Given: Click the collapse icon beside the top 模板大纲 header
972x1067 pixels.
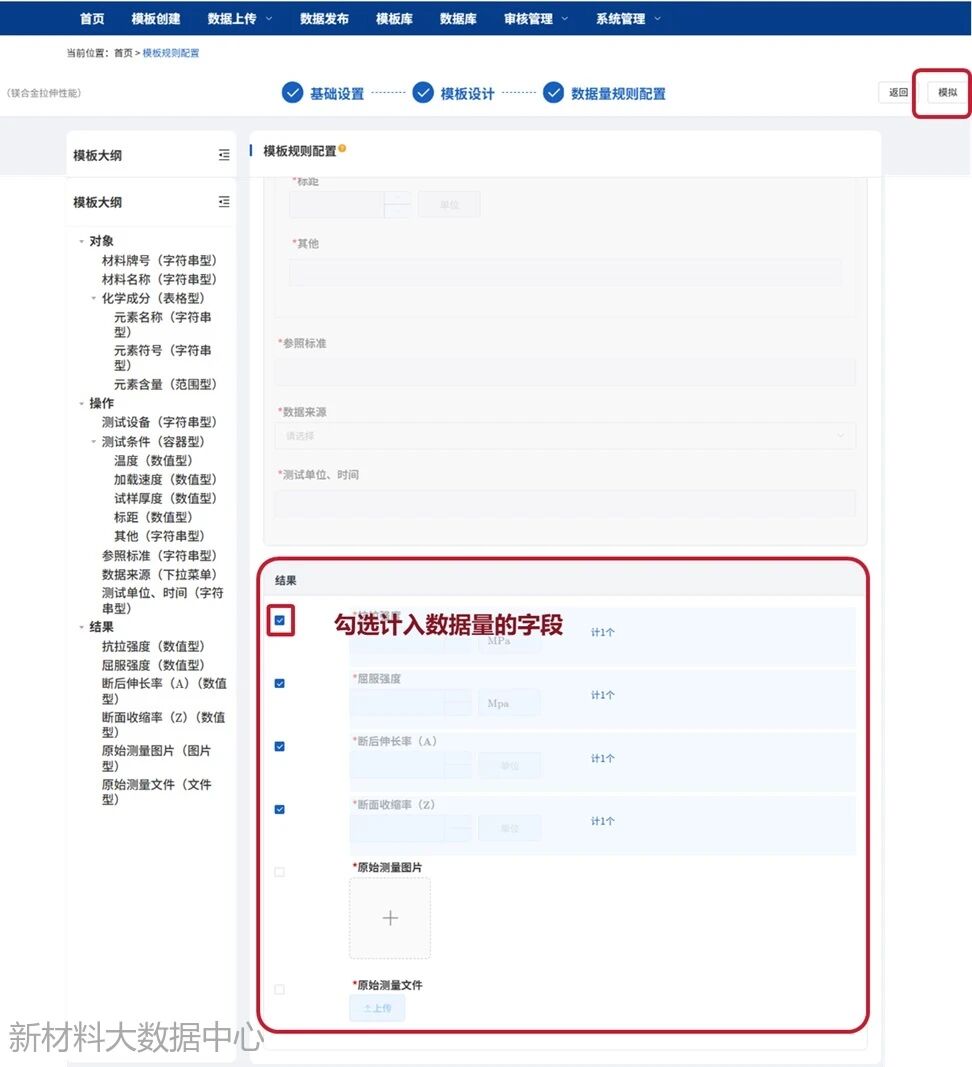Looking at the screenshot, I should pos(224,155).
